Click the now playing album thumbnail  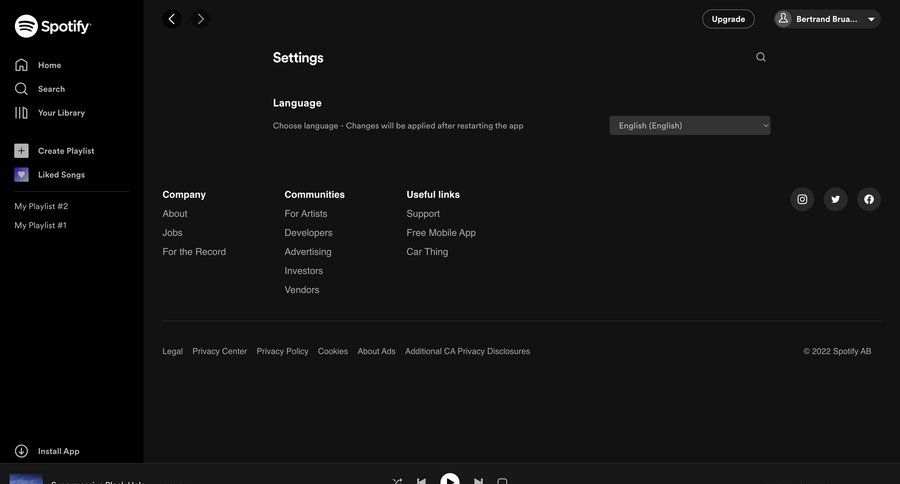[x=26, y=479]
